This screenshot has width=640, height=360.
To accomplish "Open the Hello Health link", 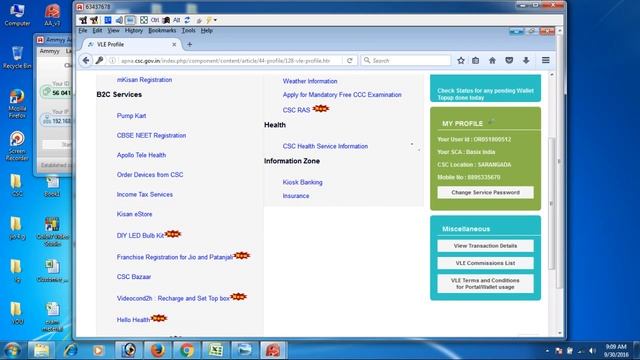I will [x=133, y=320].
